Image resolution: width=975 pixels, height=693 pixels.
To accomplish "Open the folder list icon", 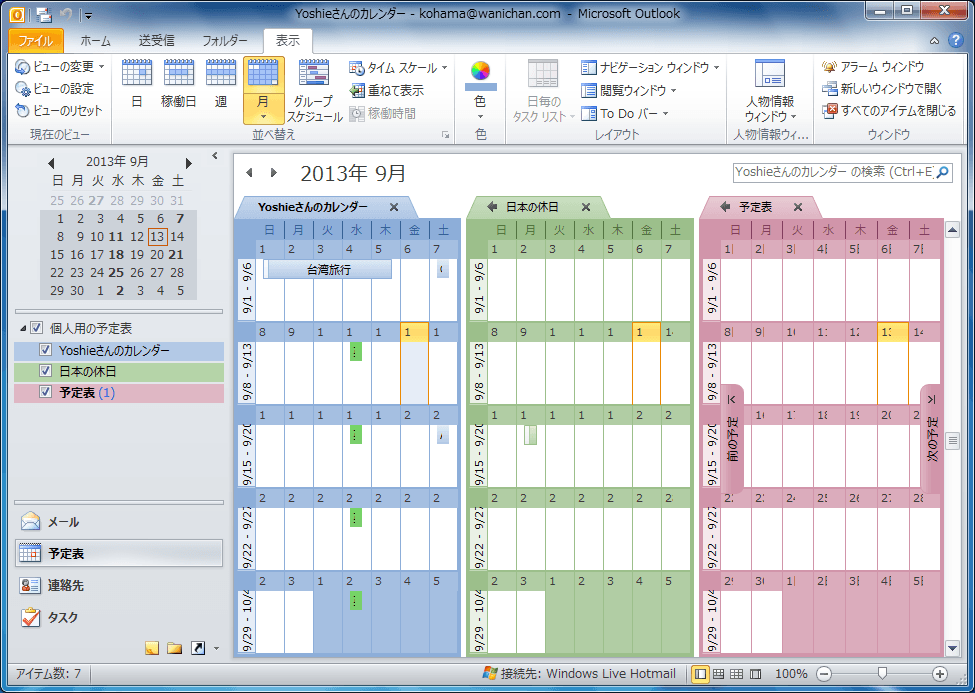I will pos(175,649).
